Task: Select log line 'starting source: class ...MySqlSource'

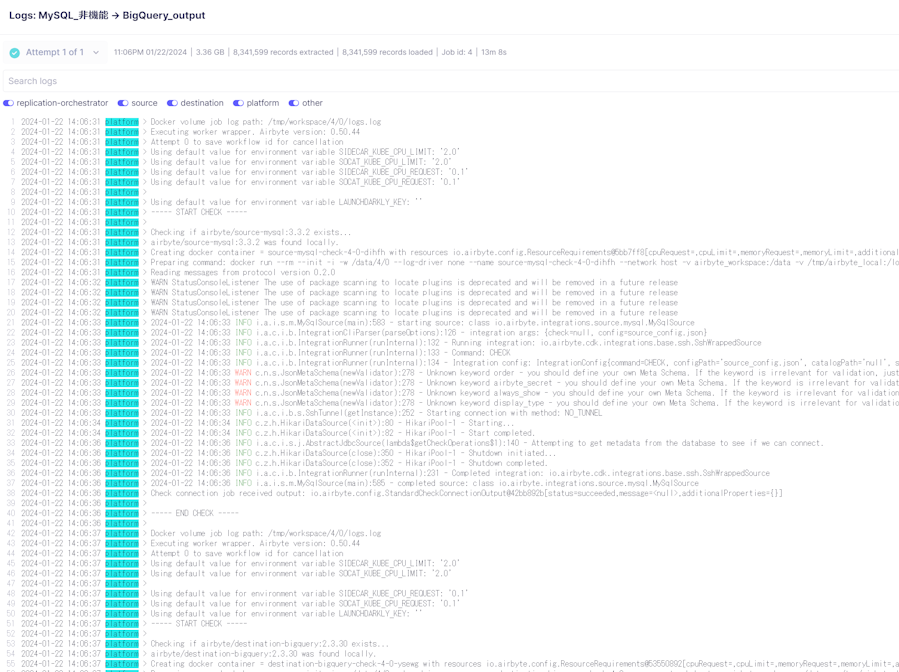Action: [422, 323]
